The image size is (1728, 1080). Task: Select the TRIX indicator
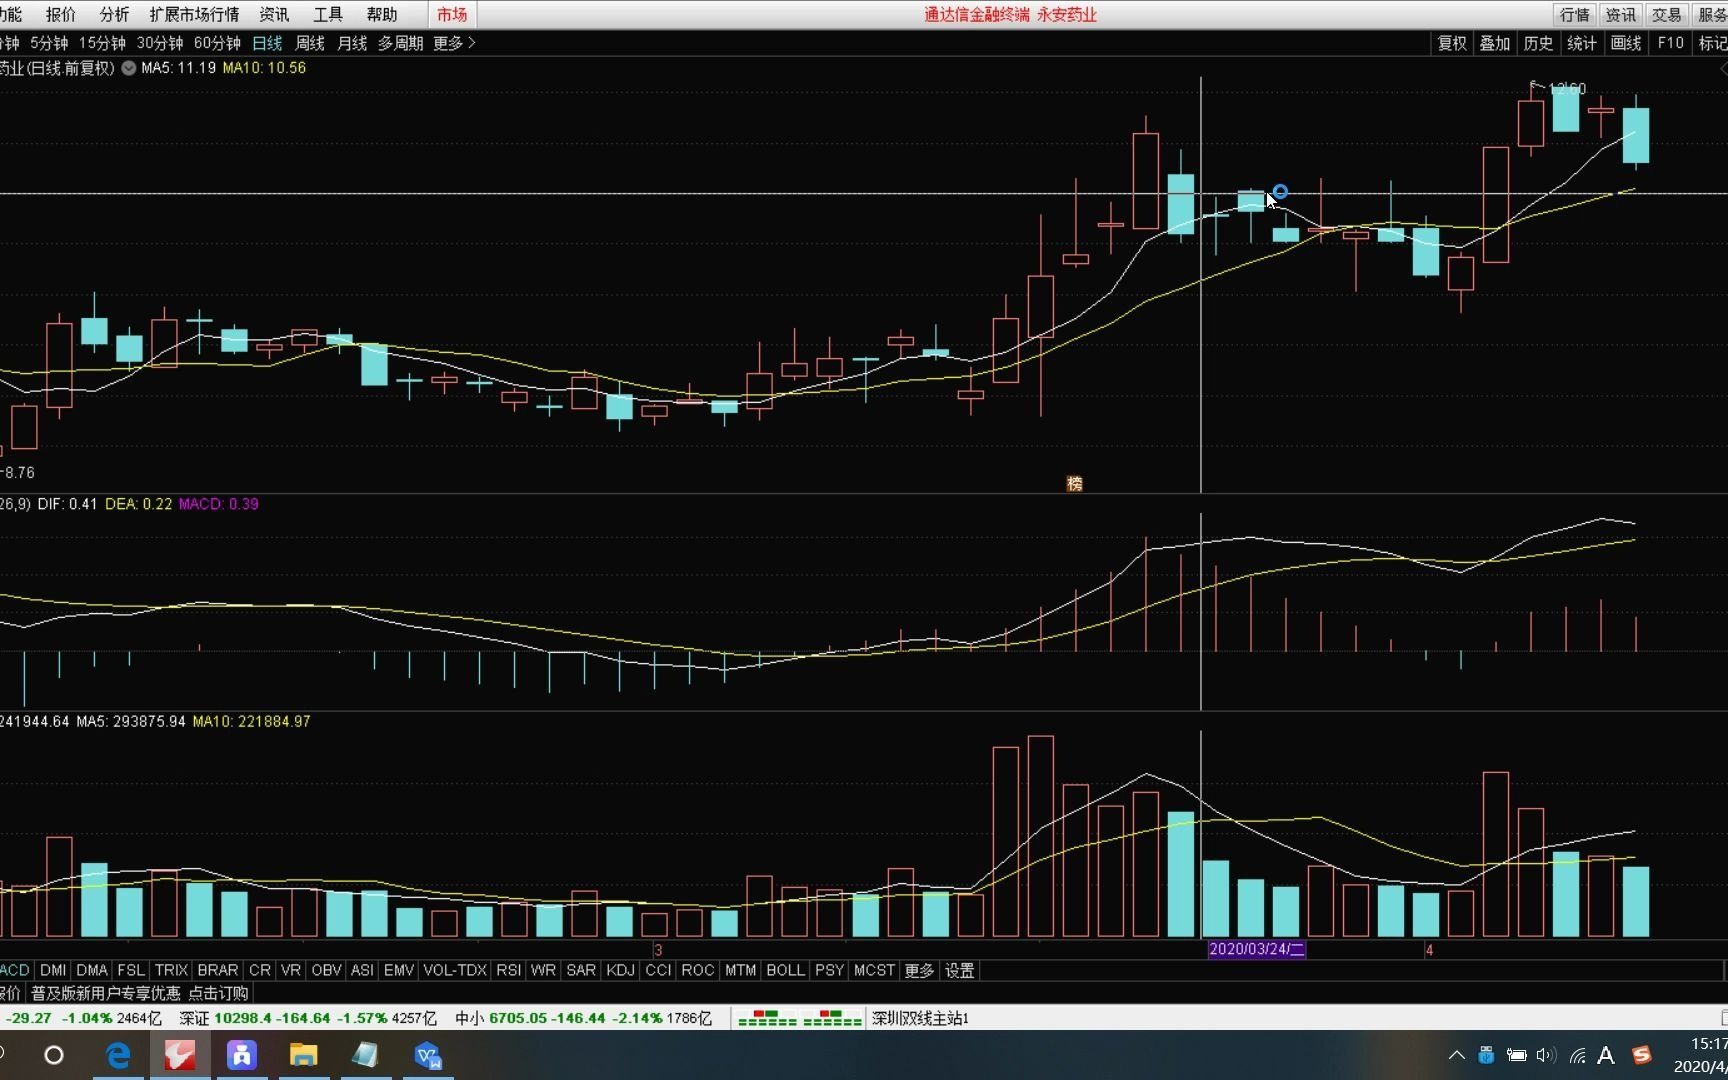(171, 970)
